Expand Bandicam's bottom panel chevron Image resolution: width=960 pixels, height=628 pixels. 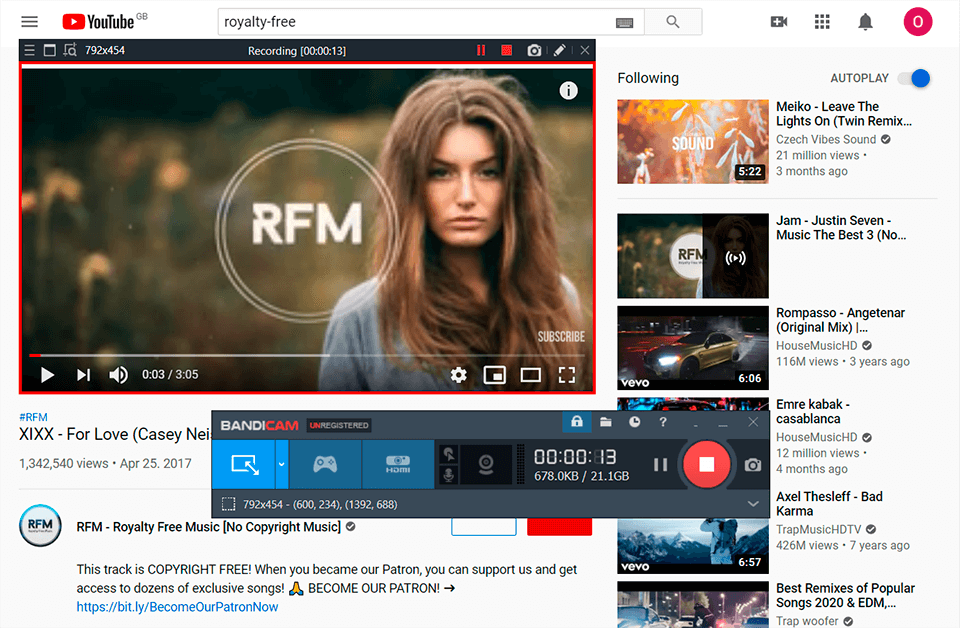[752, 503]
